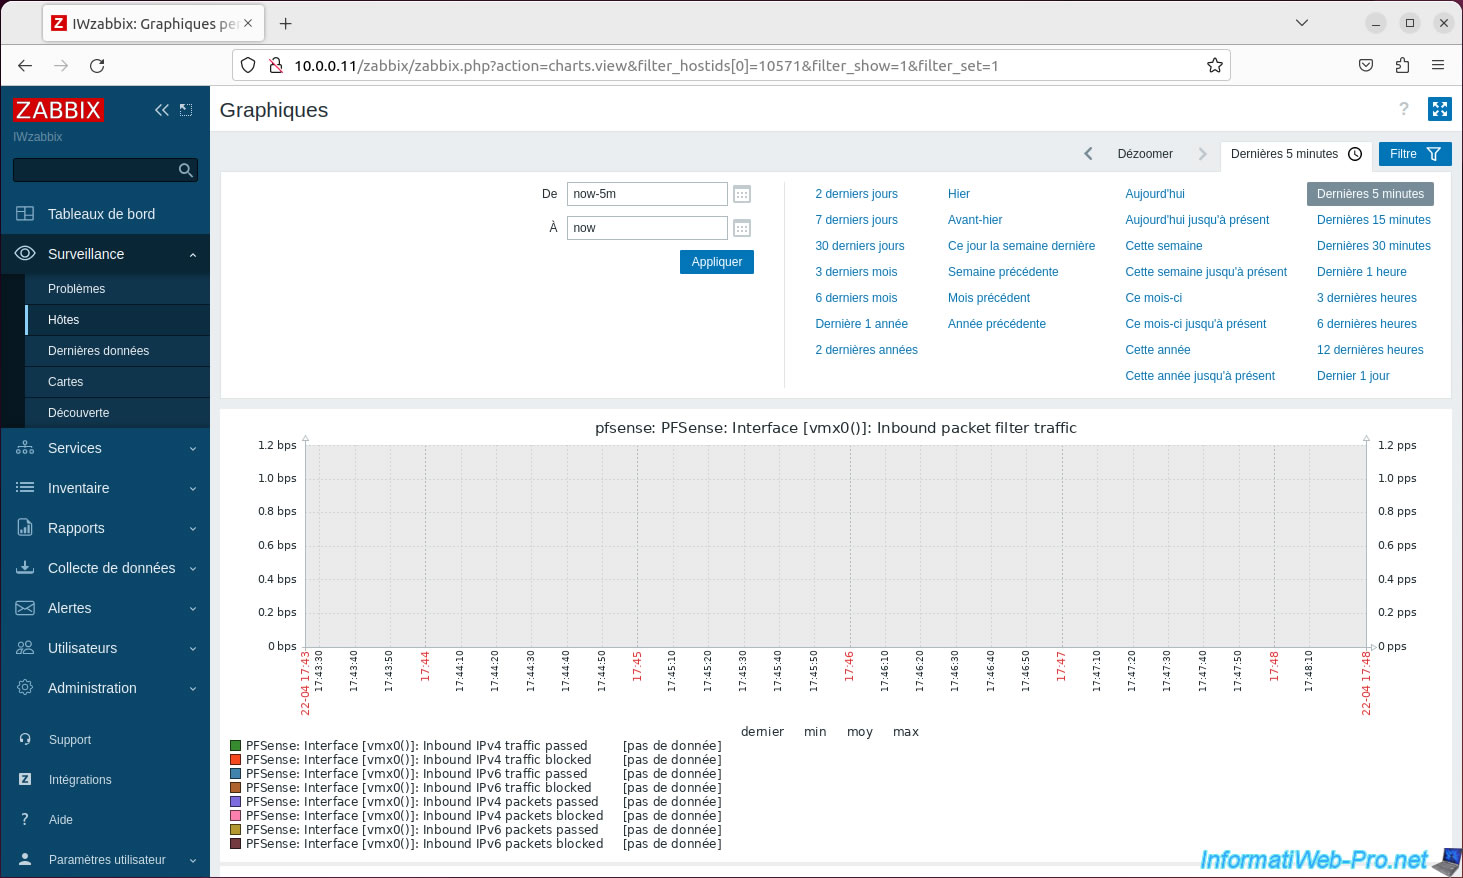
Task: Expand the Rapports menu section
Action: (106, 528)
